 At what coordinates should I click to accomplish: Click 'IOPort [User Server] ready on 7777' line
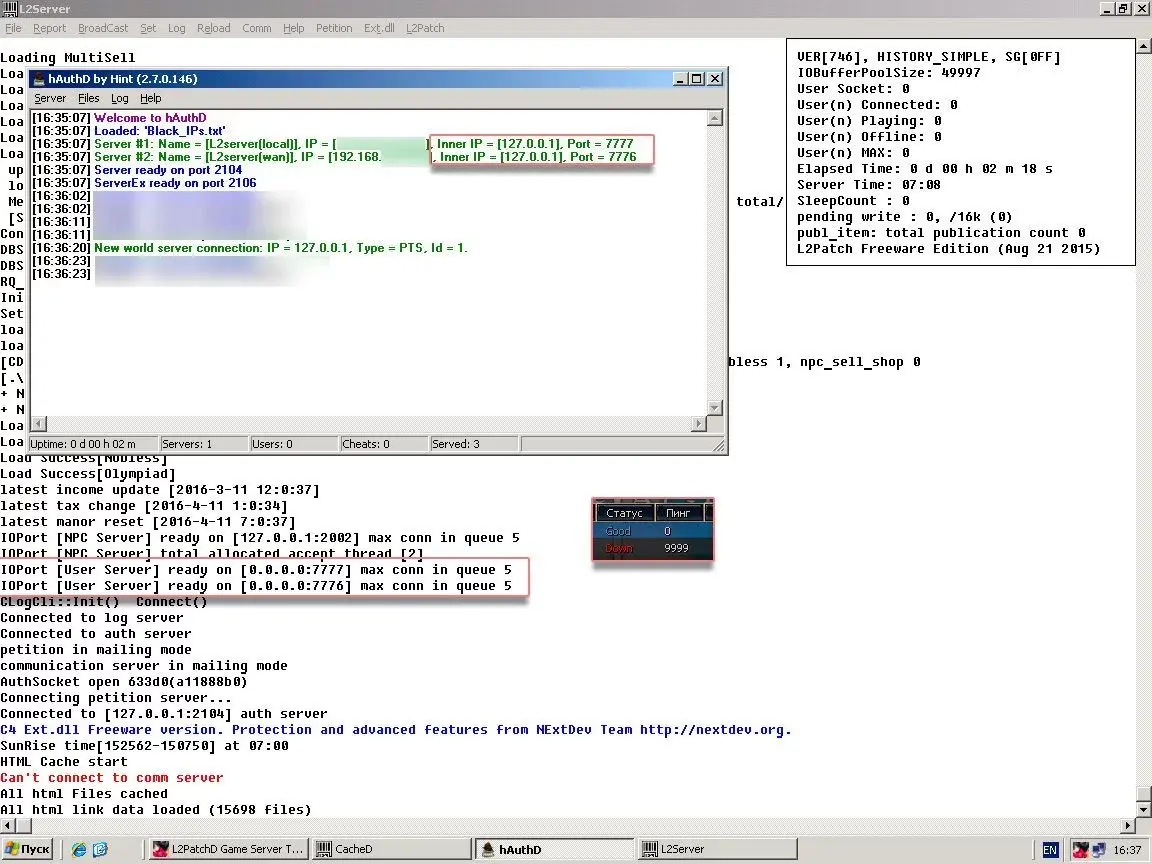pyautogui.click(x=256, y=570)
